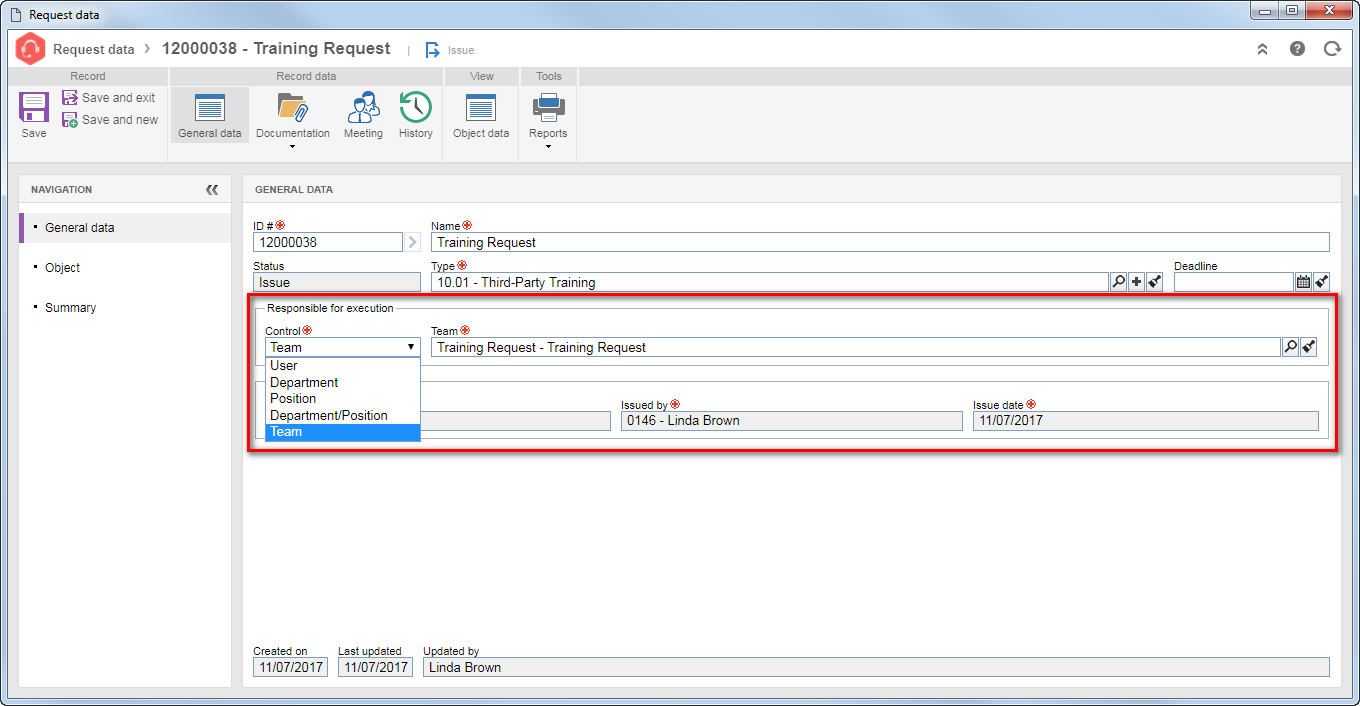Click the Save floppy disk icon
Viewport: 1360px width, 706px height.
(34, 107)
